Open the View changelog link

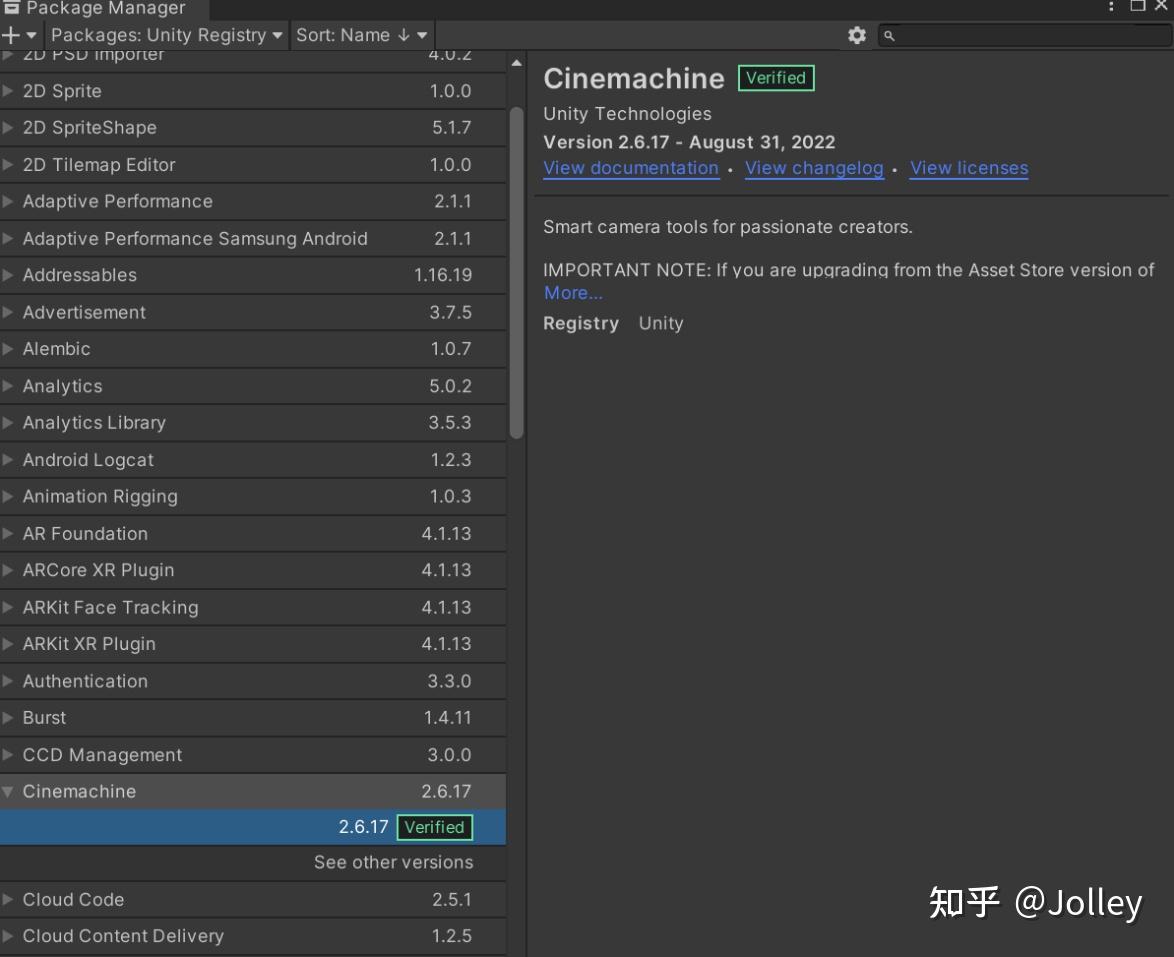pyautogui.click(x=814, y=167)
